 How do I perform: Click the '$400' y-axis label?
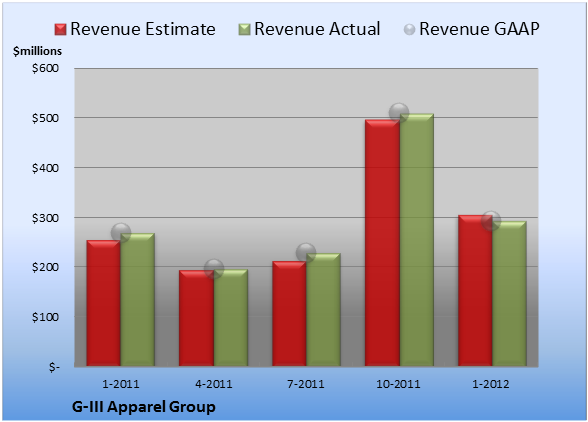[45, 168]
